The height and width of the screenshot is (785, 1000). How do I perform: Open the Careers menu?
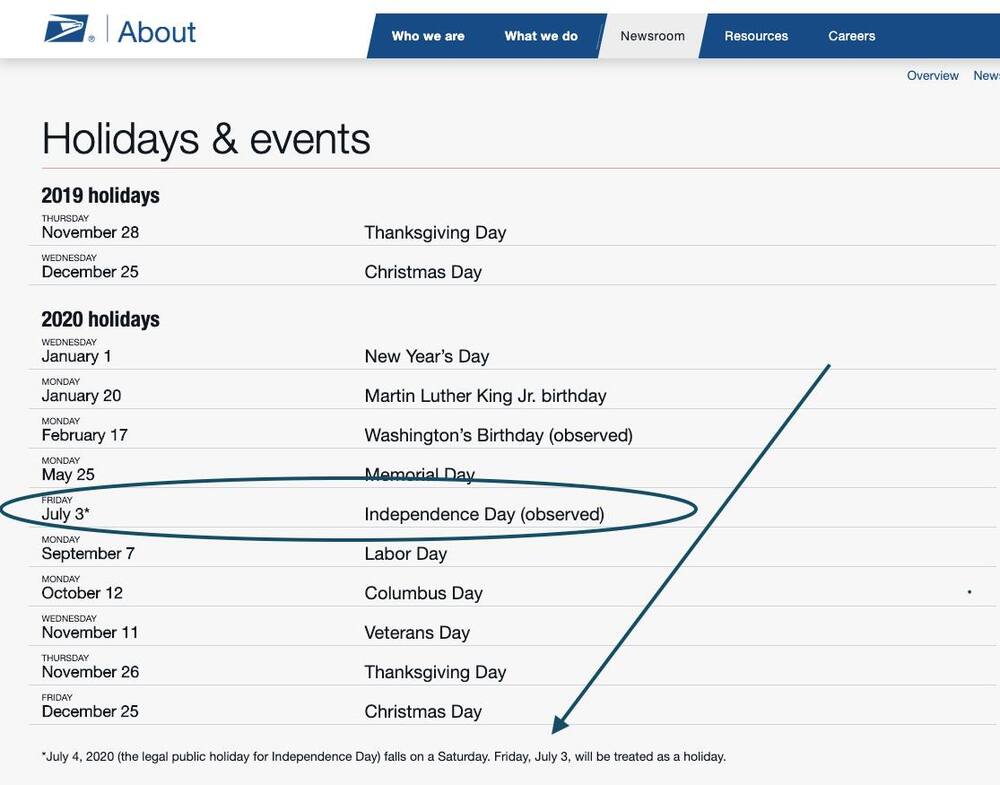coord(851,36)
